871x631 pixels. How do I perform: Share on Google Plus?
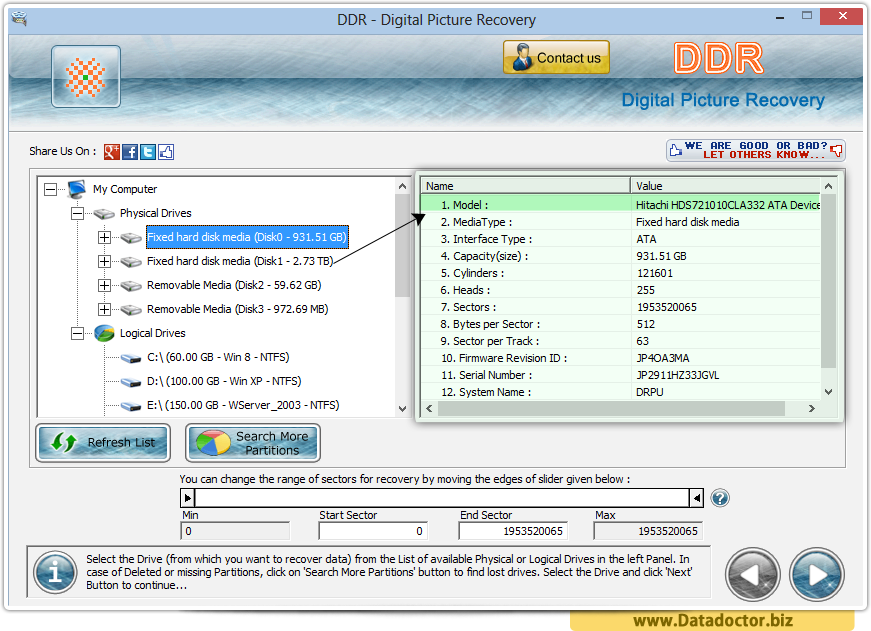point(112,151)
